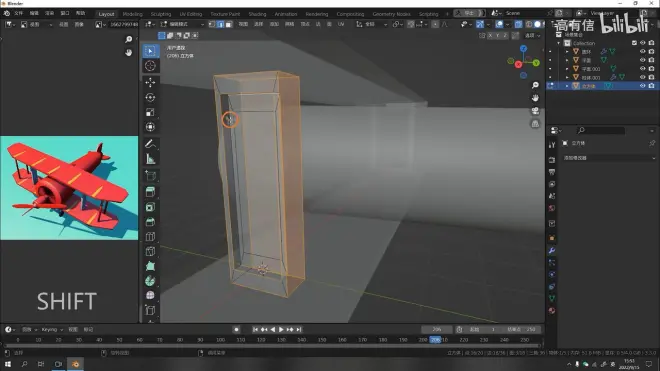Switch to Geometry Nodes workspace tab
The image size is (660, 371).
click(391, 14)
